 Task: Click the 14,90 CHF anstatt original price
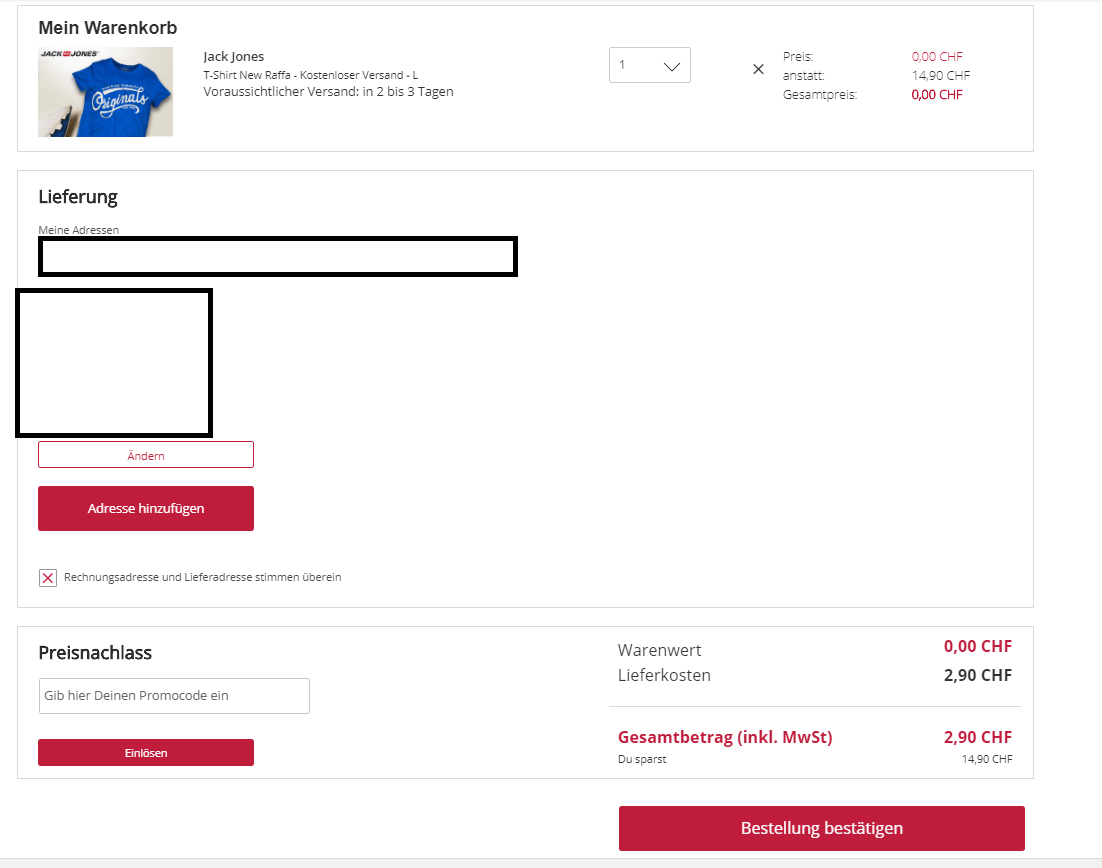(x=940, y=75)
